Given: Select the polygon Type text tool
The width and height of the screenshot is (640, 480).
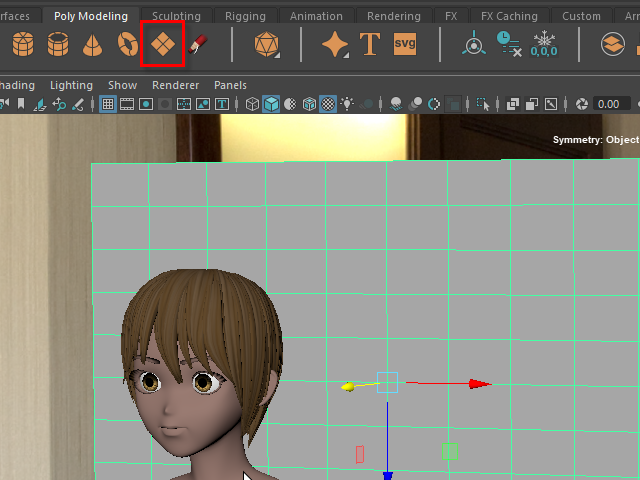Looking at the screenshot, I should click(x=370, y=44).
